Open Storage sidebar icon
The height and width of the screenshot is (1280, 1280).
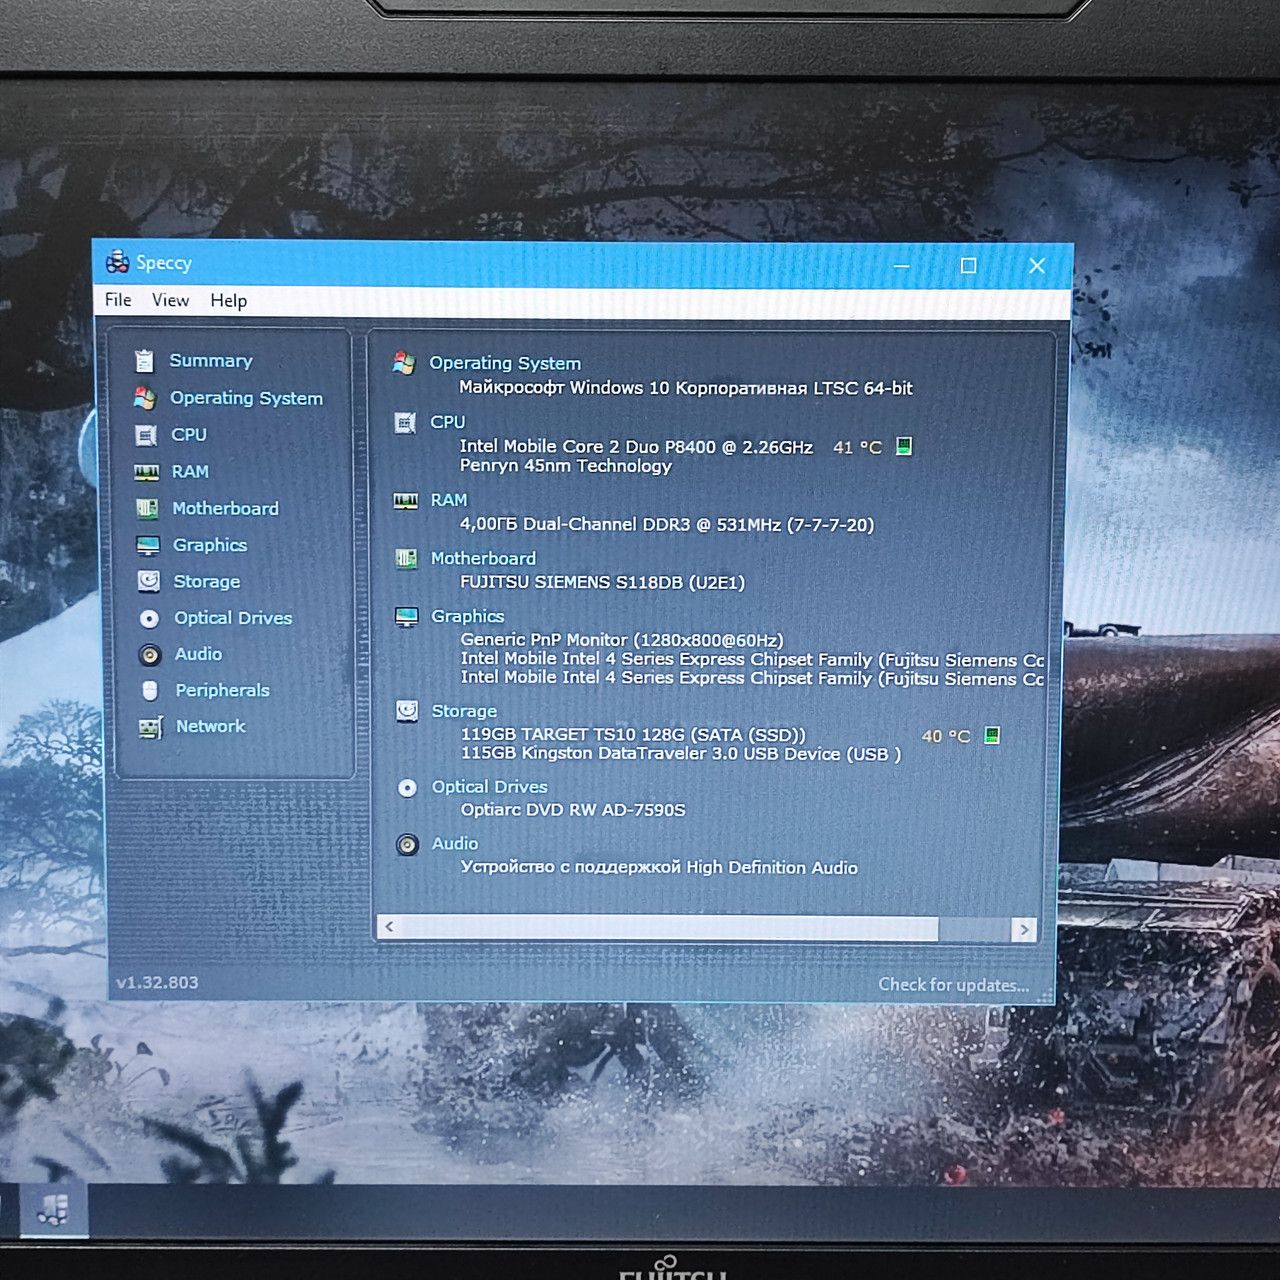[148, 581]
